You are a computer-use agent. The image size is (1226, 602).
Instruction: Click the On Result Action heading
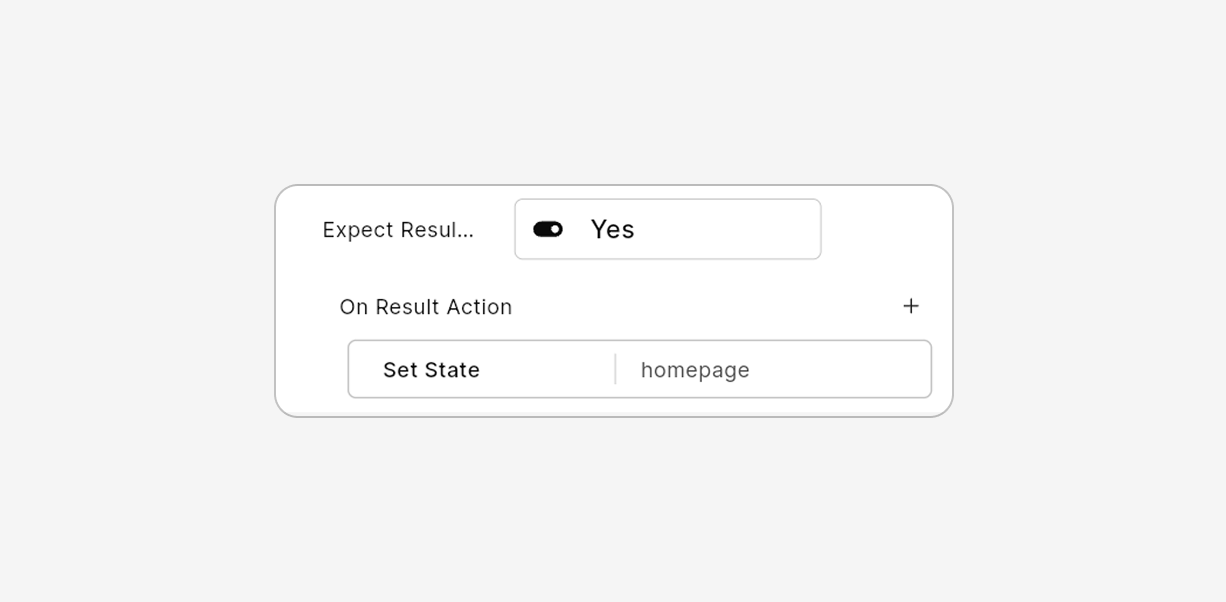point(426,307)
